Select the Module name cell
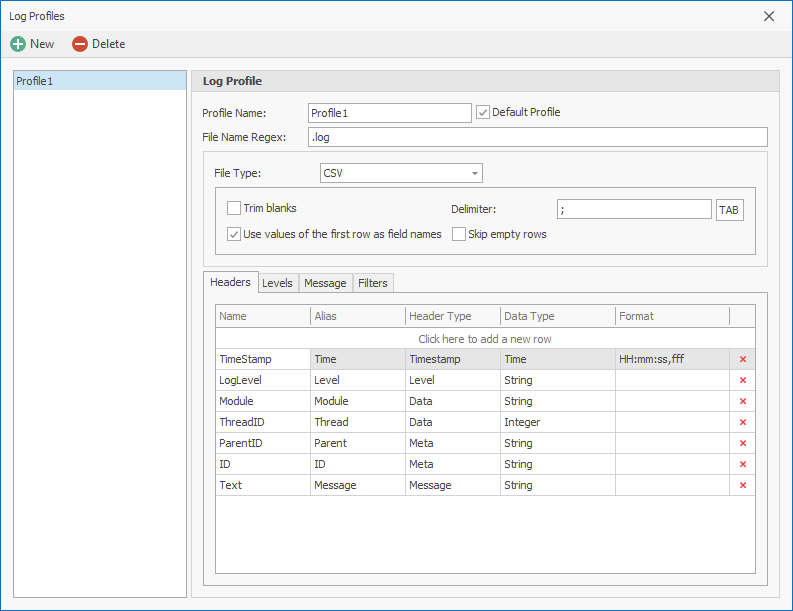The height and width of the screenshot is (611, 793). 262,401
